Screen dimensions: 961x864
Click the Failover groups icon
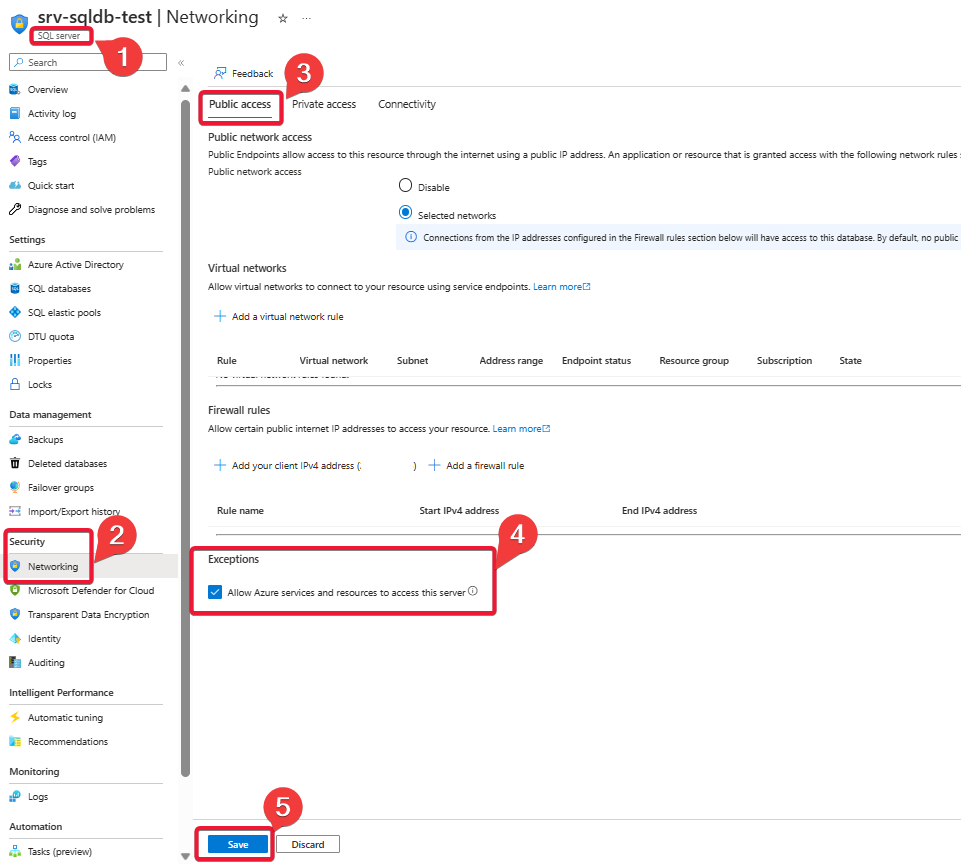coord(15,487)
